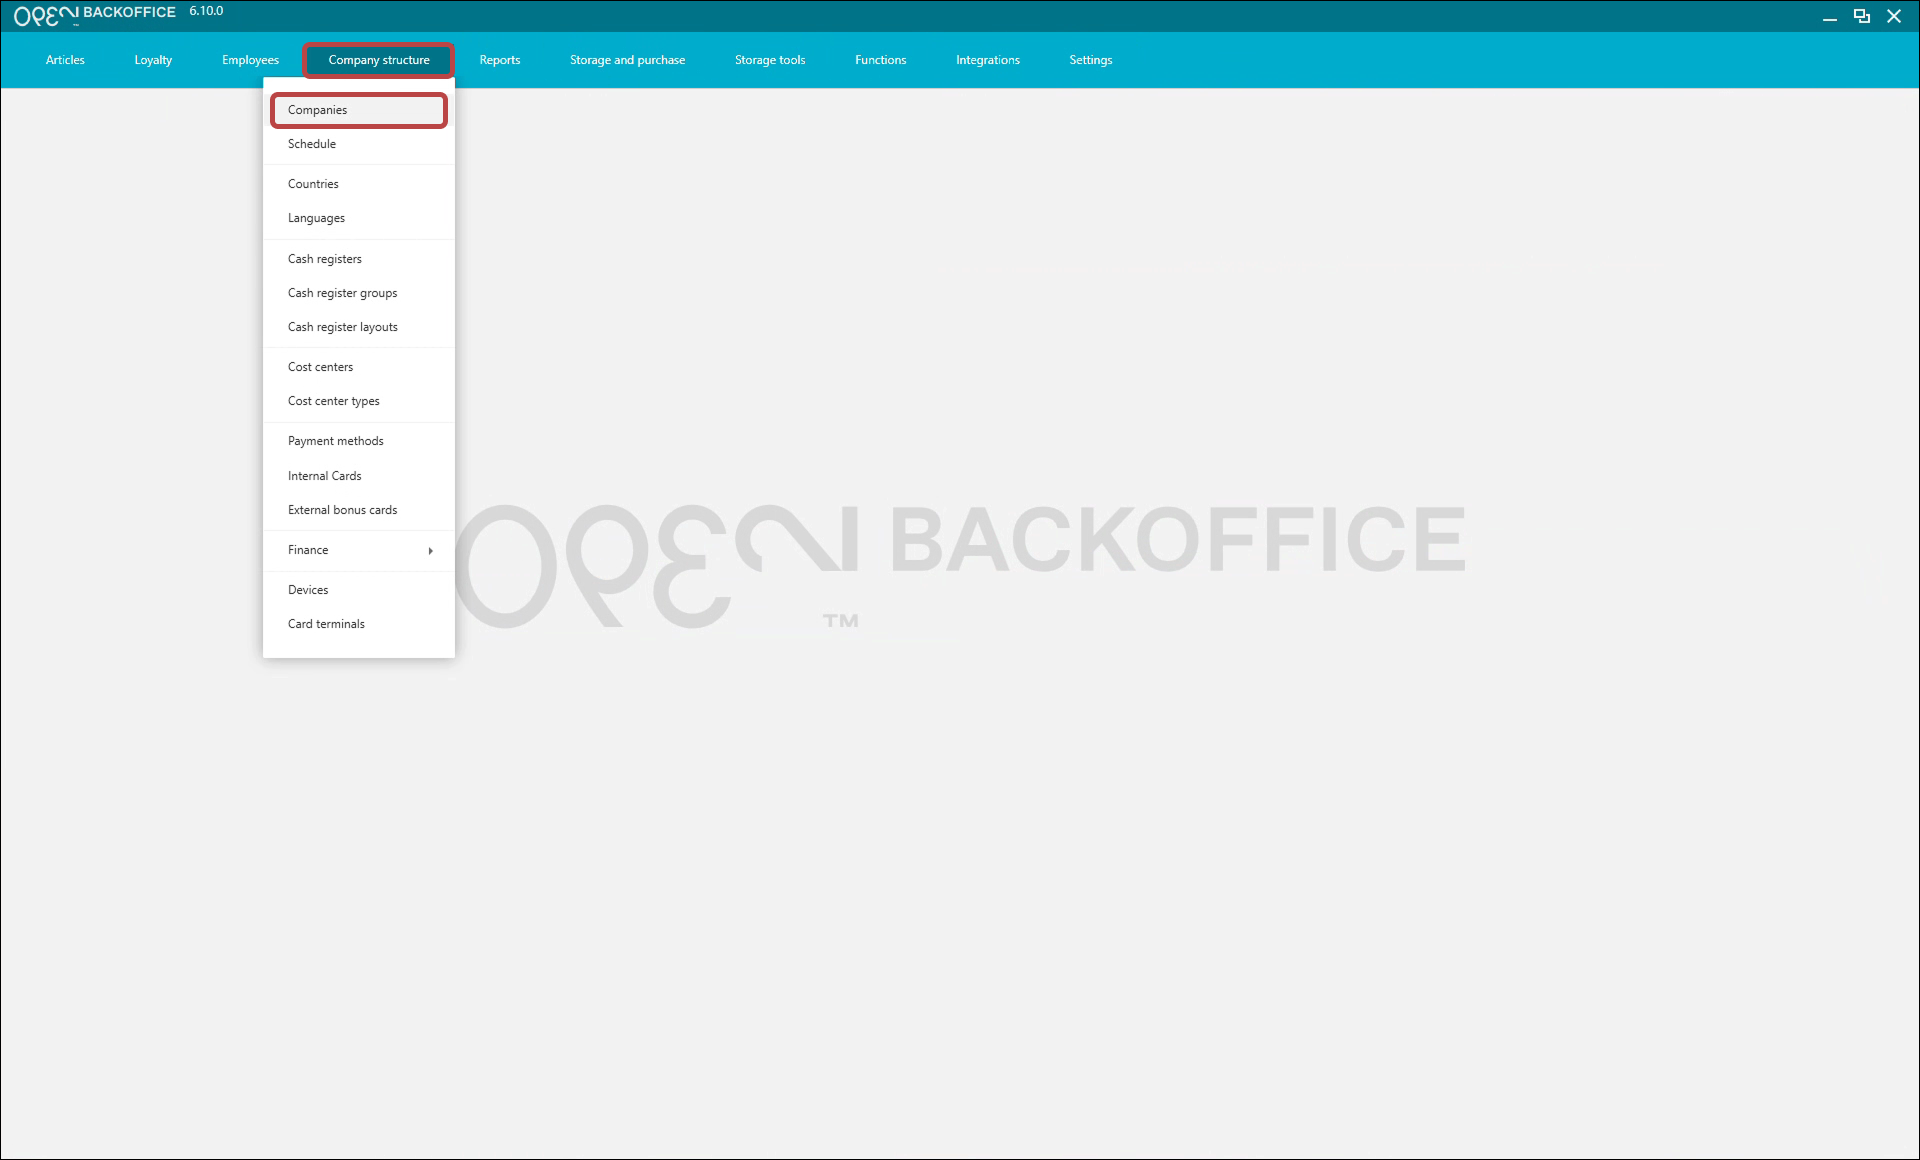The height and width of the screenshot is (1160, 1920).
Task: Go to Cash register groups
Action: tap(359, 293)
